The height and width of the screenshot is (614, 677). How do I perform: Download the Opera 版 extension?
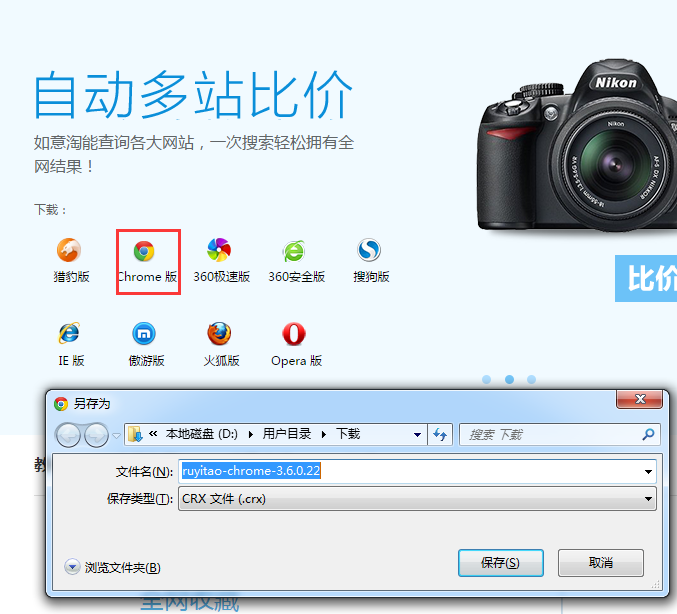coord(295,334)
